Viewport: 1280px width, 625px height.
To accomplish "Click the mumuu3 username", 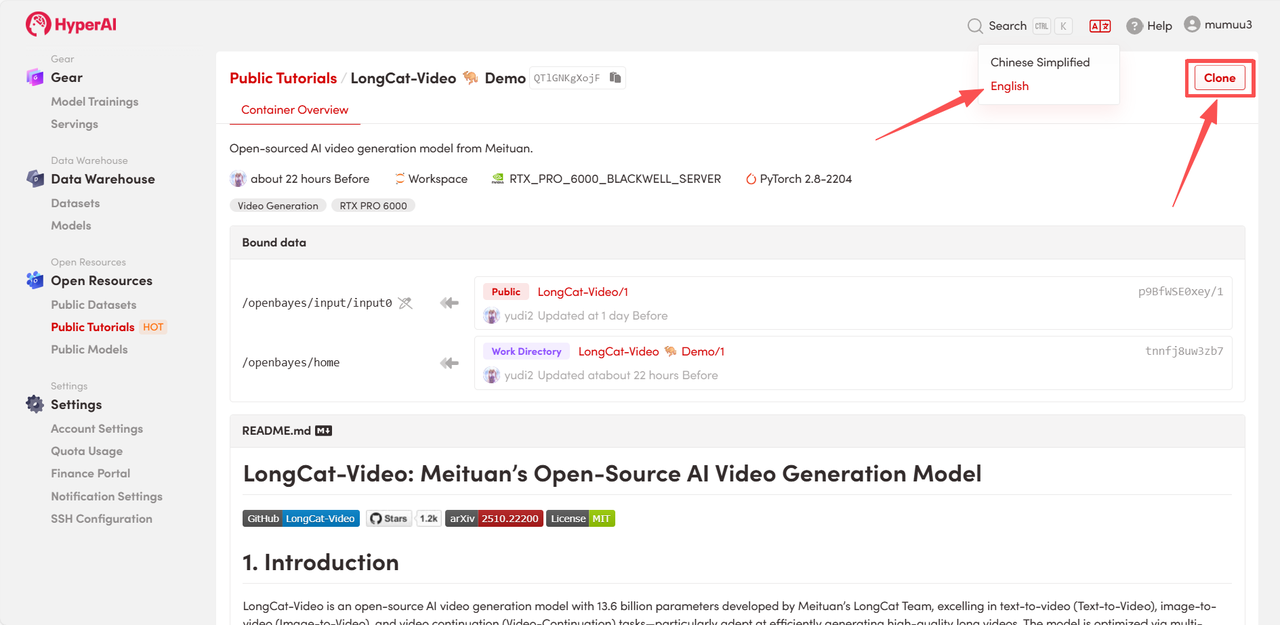I will tap(1228, 24).
